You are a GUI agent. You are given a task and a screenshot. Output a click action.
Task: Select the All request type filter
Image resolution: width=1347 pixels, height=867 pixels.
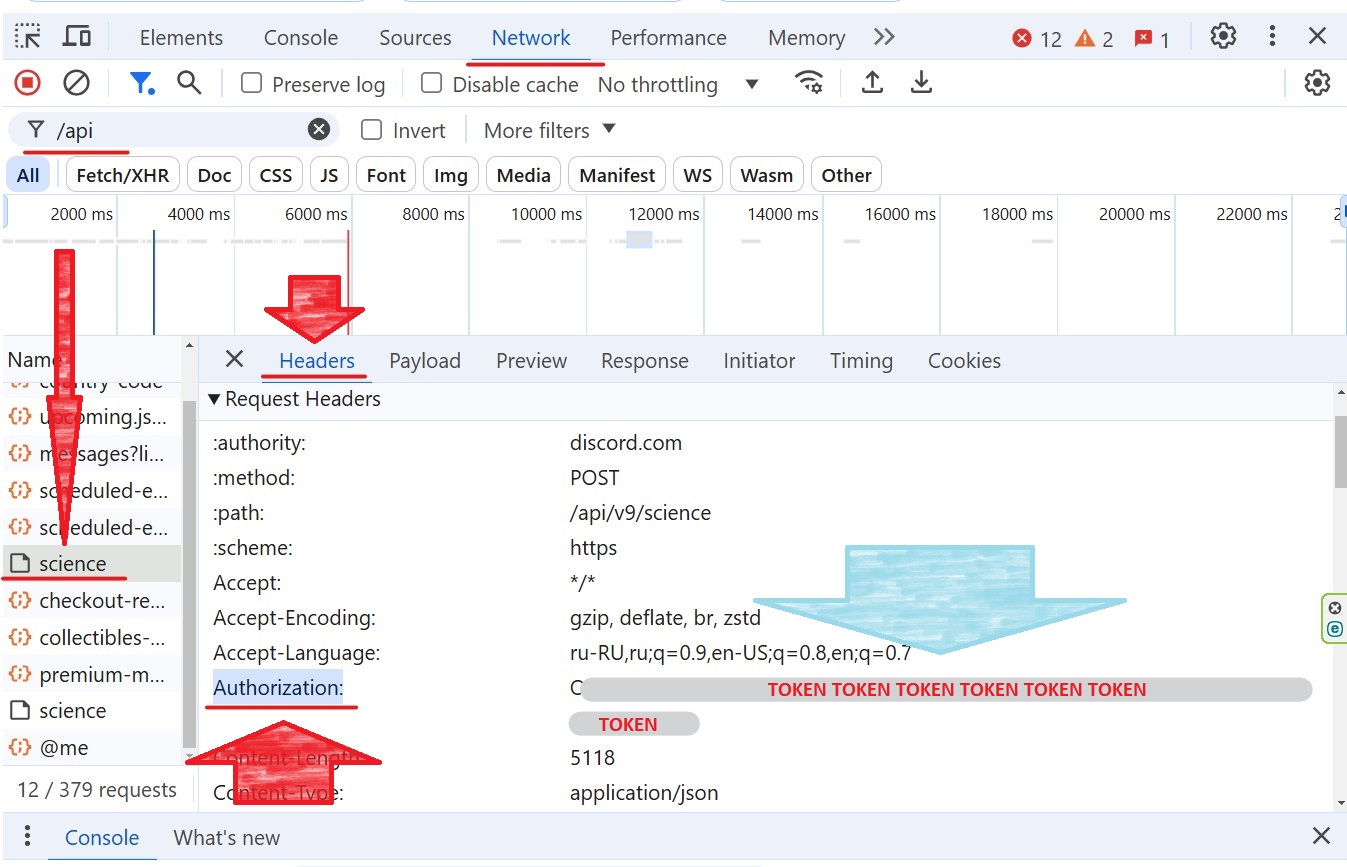(28, 175)
